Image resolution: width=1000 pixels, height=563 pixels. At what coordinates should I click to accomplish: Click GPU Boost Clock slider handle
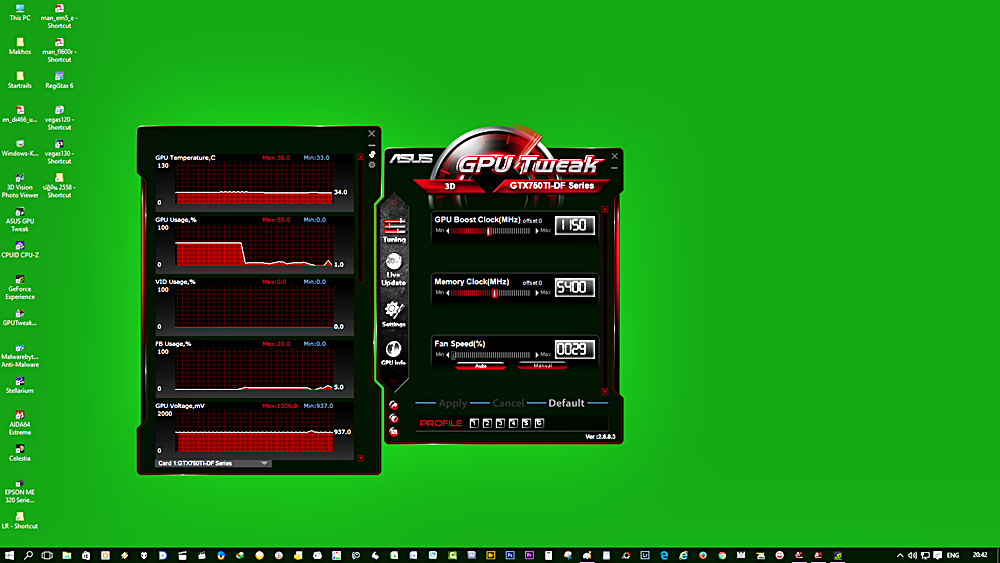click(489, 231)
